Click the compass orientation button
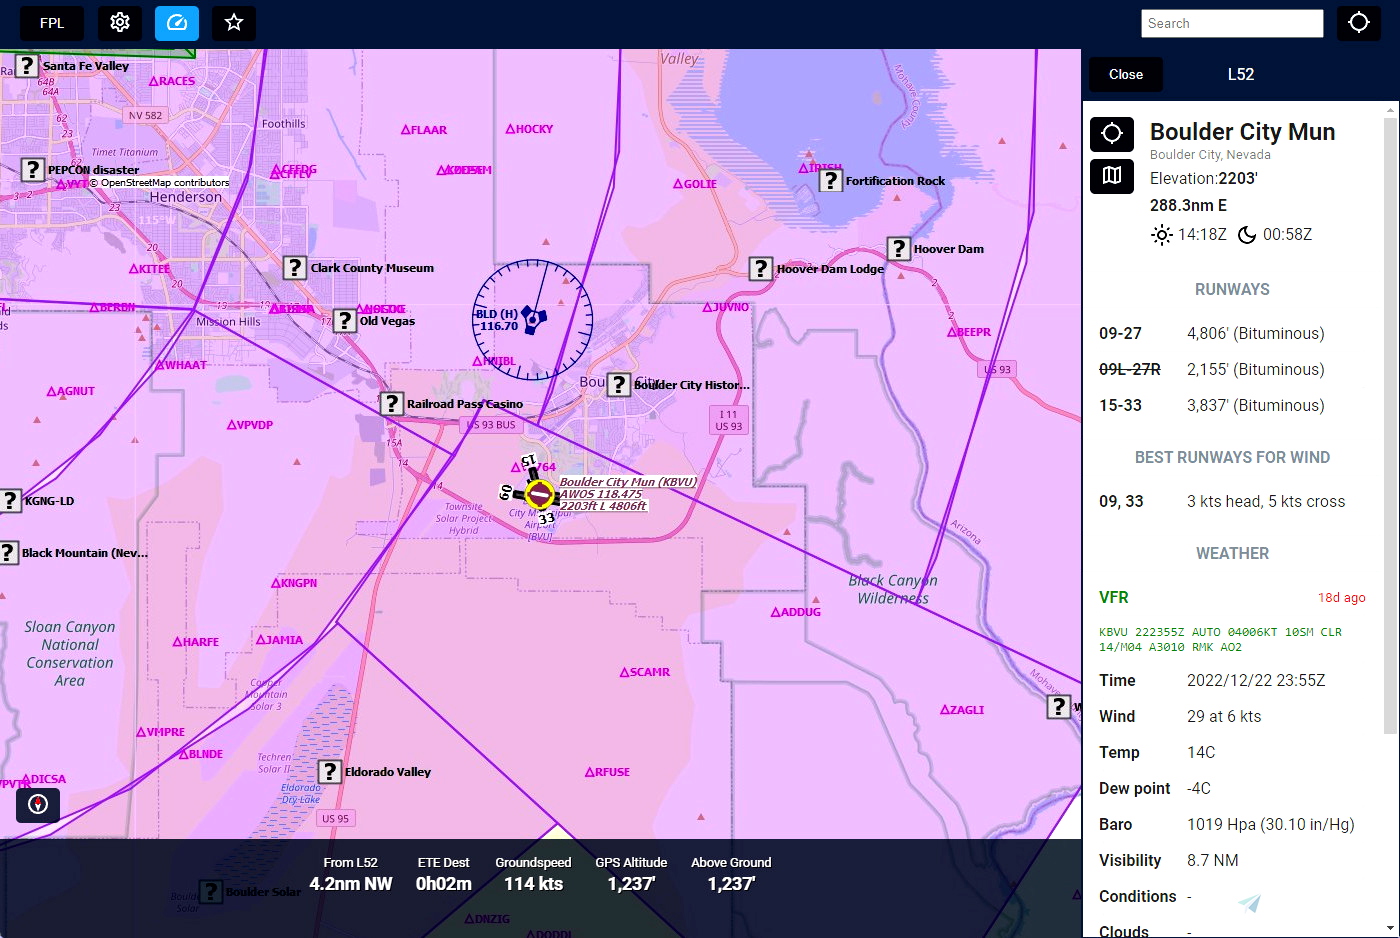The height and width of the screenshot is (938, 1400). (x=38, y=805)
